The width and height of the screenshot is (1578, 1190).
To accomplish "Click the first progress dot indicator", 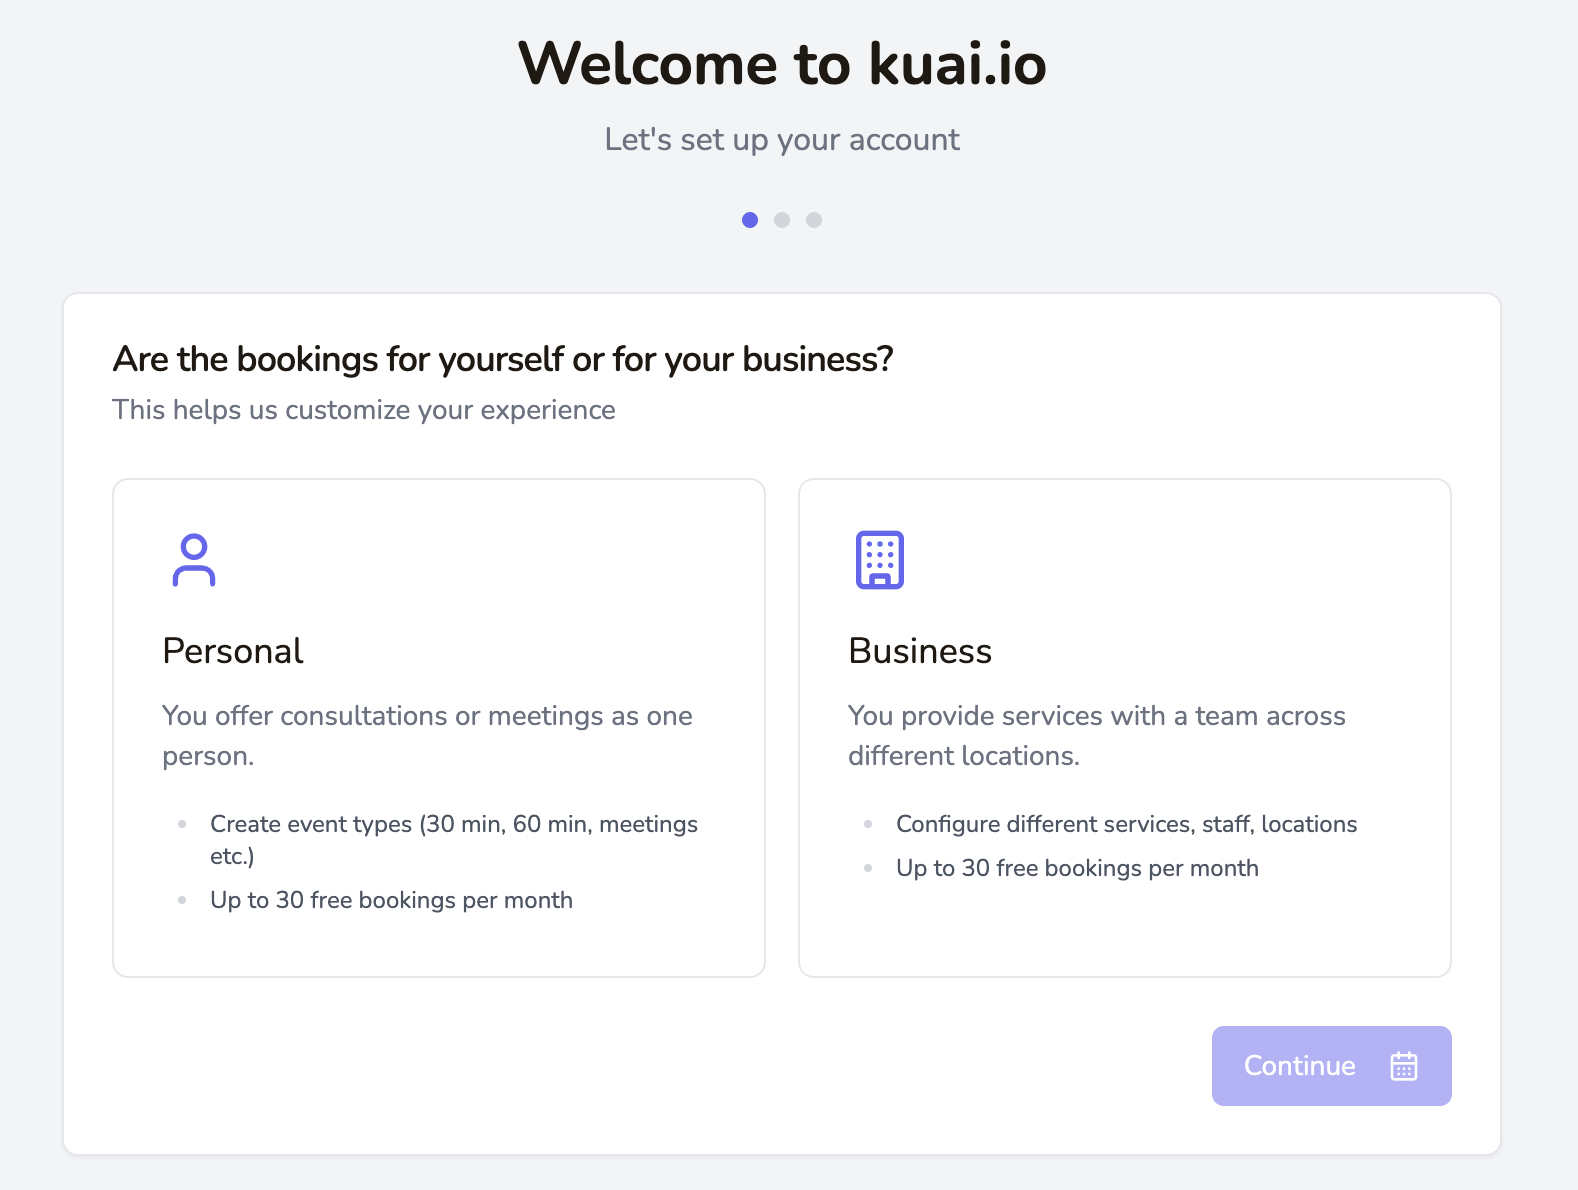I will pos(750,220).
